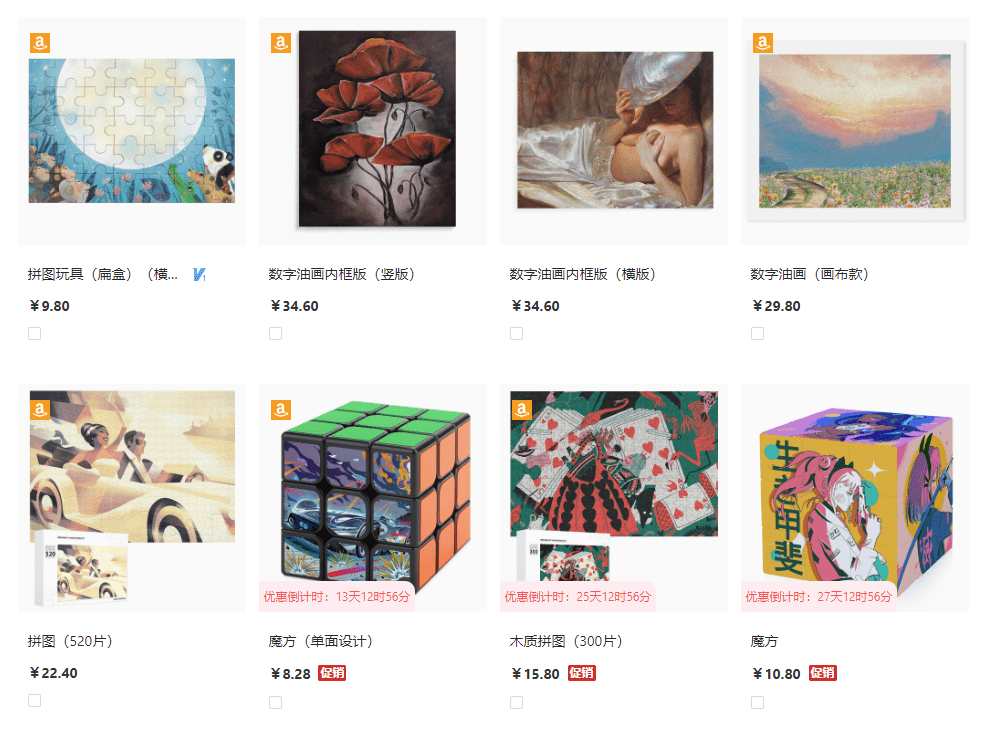This screenshot has width=986, height=732.
Task: Click the blue V1 icon beside 拼图玩具 title
Action: [x=199, y=274]
